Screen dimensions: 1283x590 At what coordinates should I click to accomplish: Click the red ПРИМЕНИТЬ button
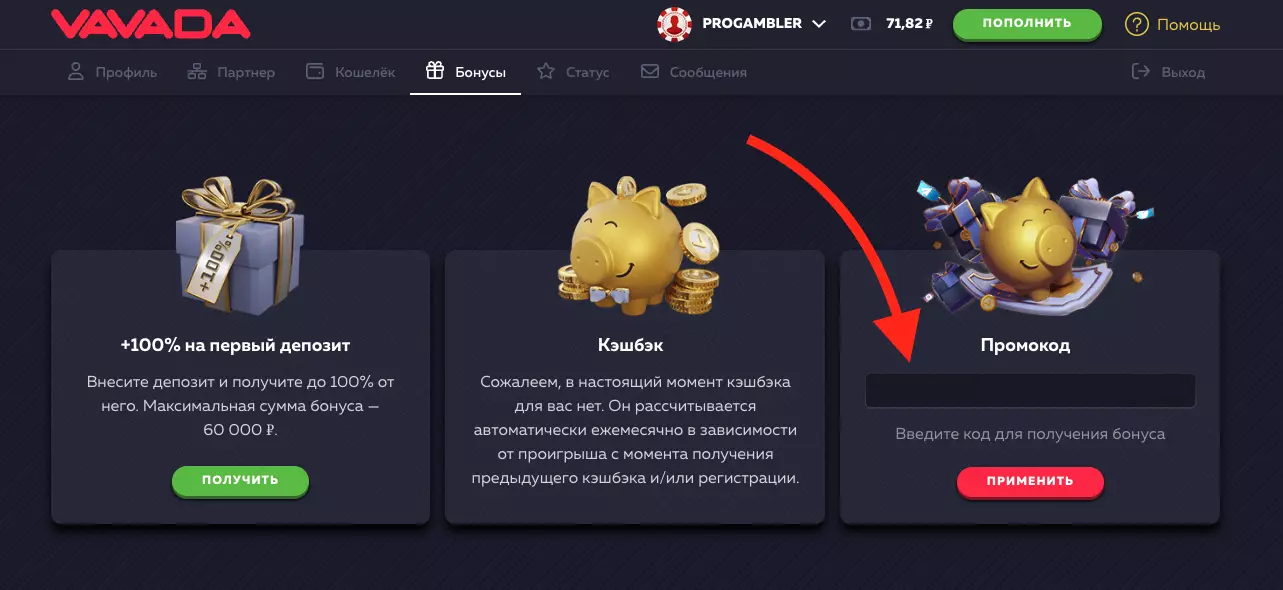click(1030, 481)
